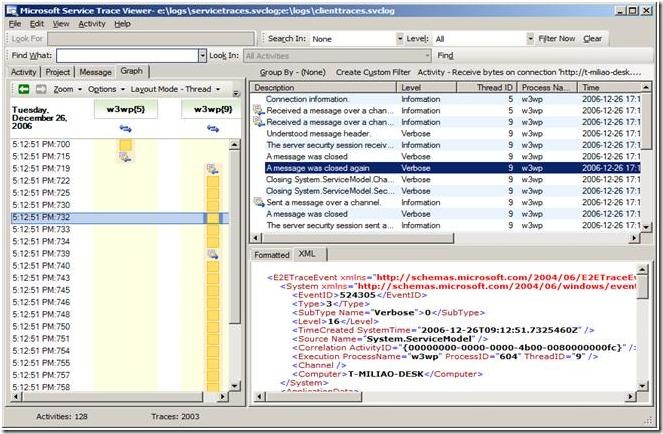
Task: Sort by the Thread ID column header
Action: pos(486,88)
